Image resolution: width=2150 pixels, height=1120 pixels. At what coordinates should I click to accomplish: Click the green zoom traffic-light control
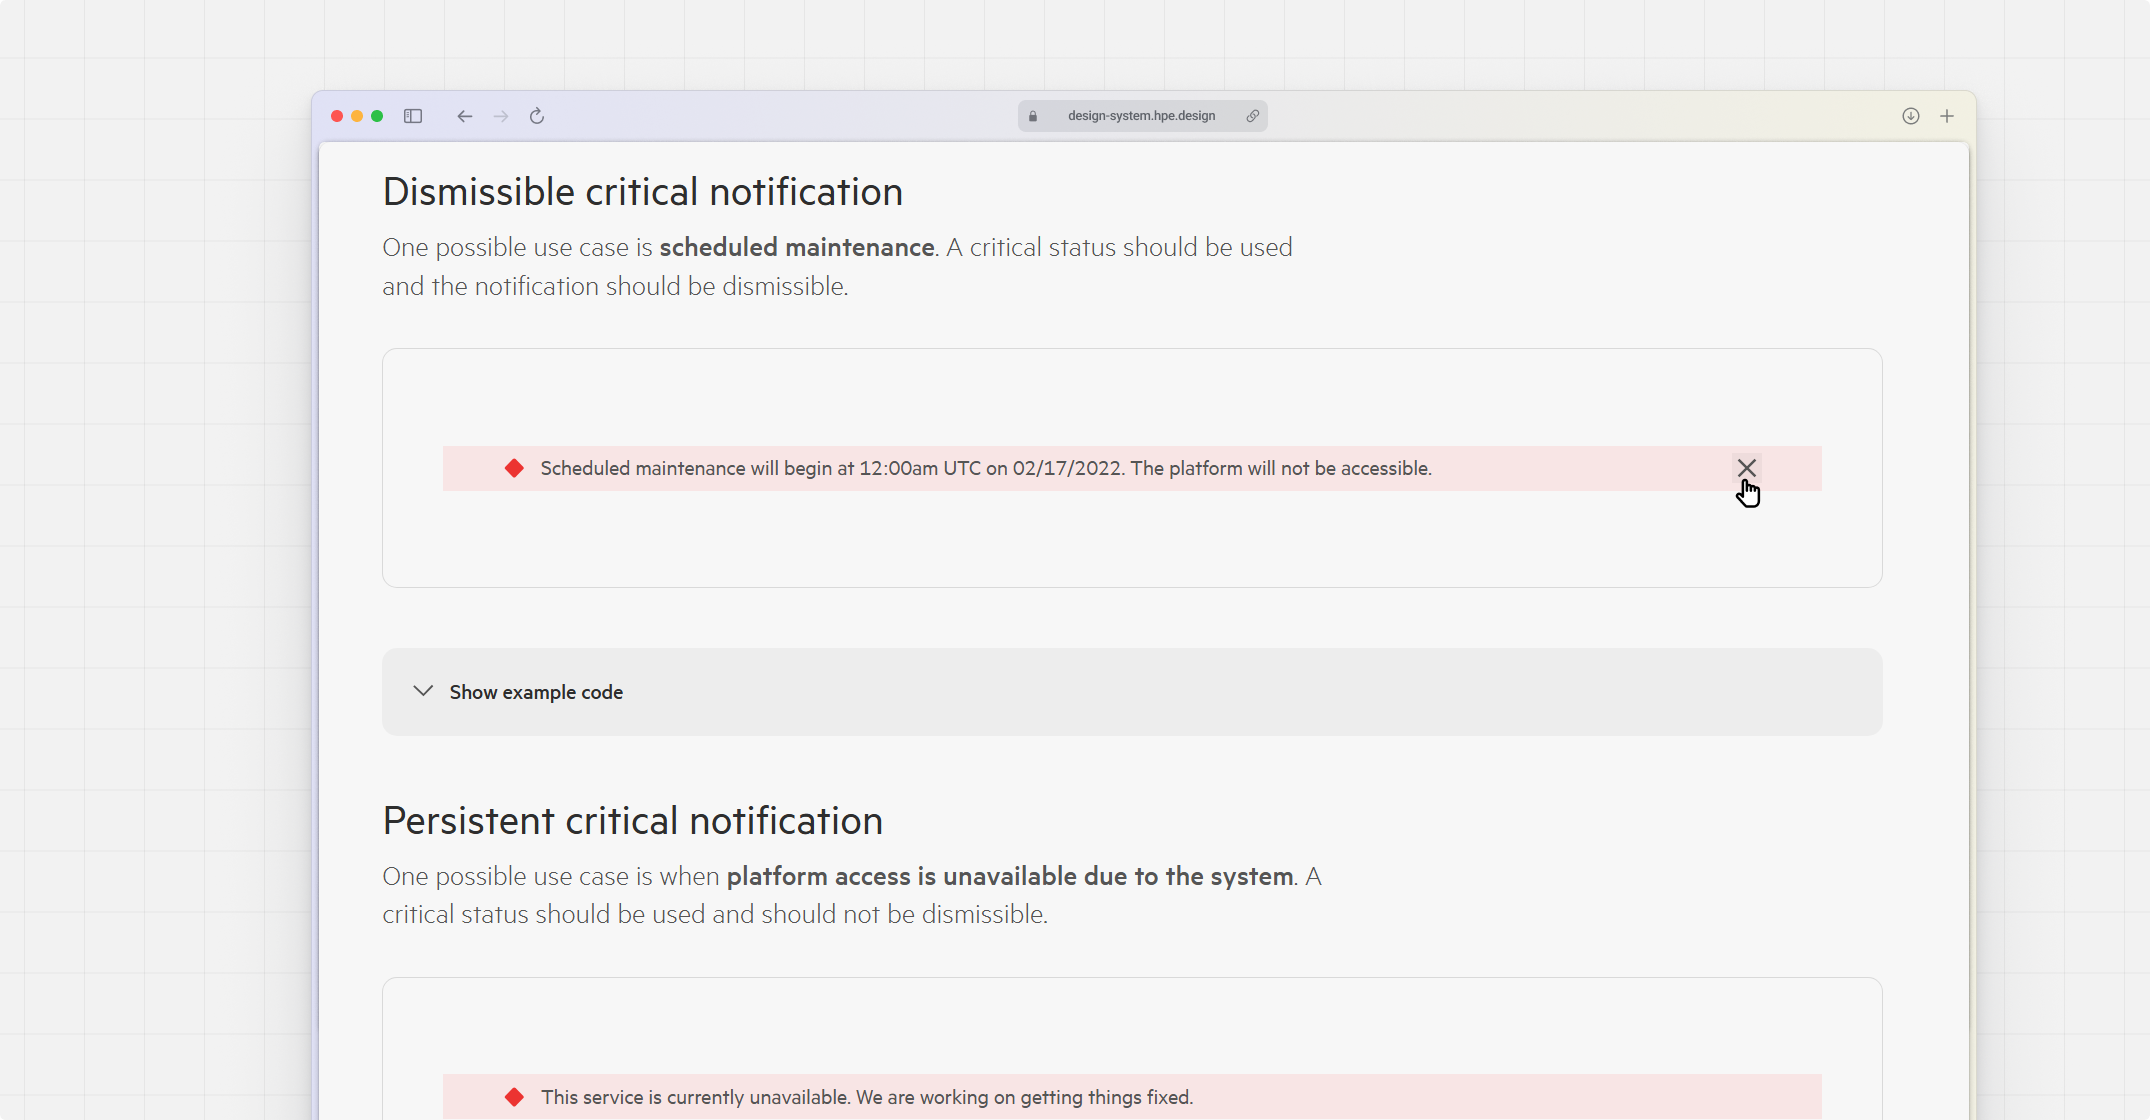(x=377, y=116)
